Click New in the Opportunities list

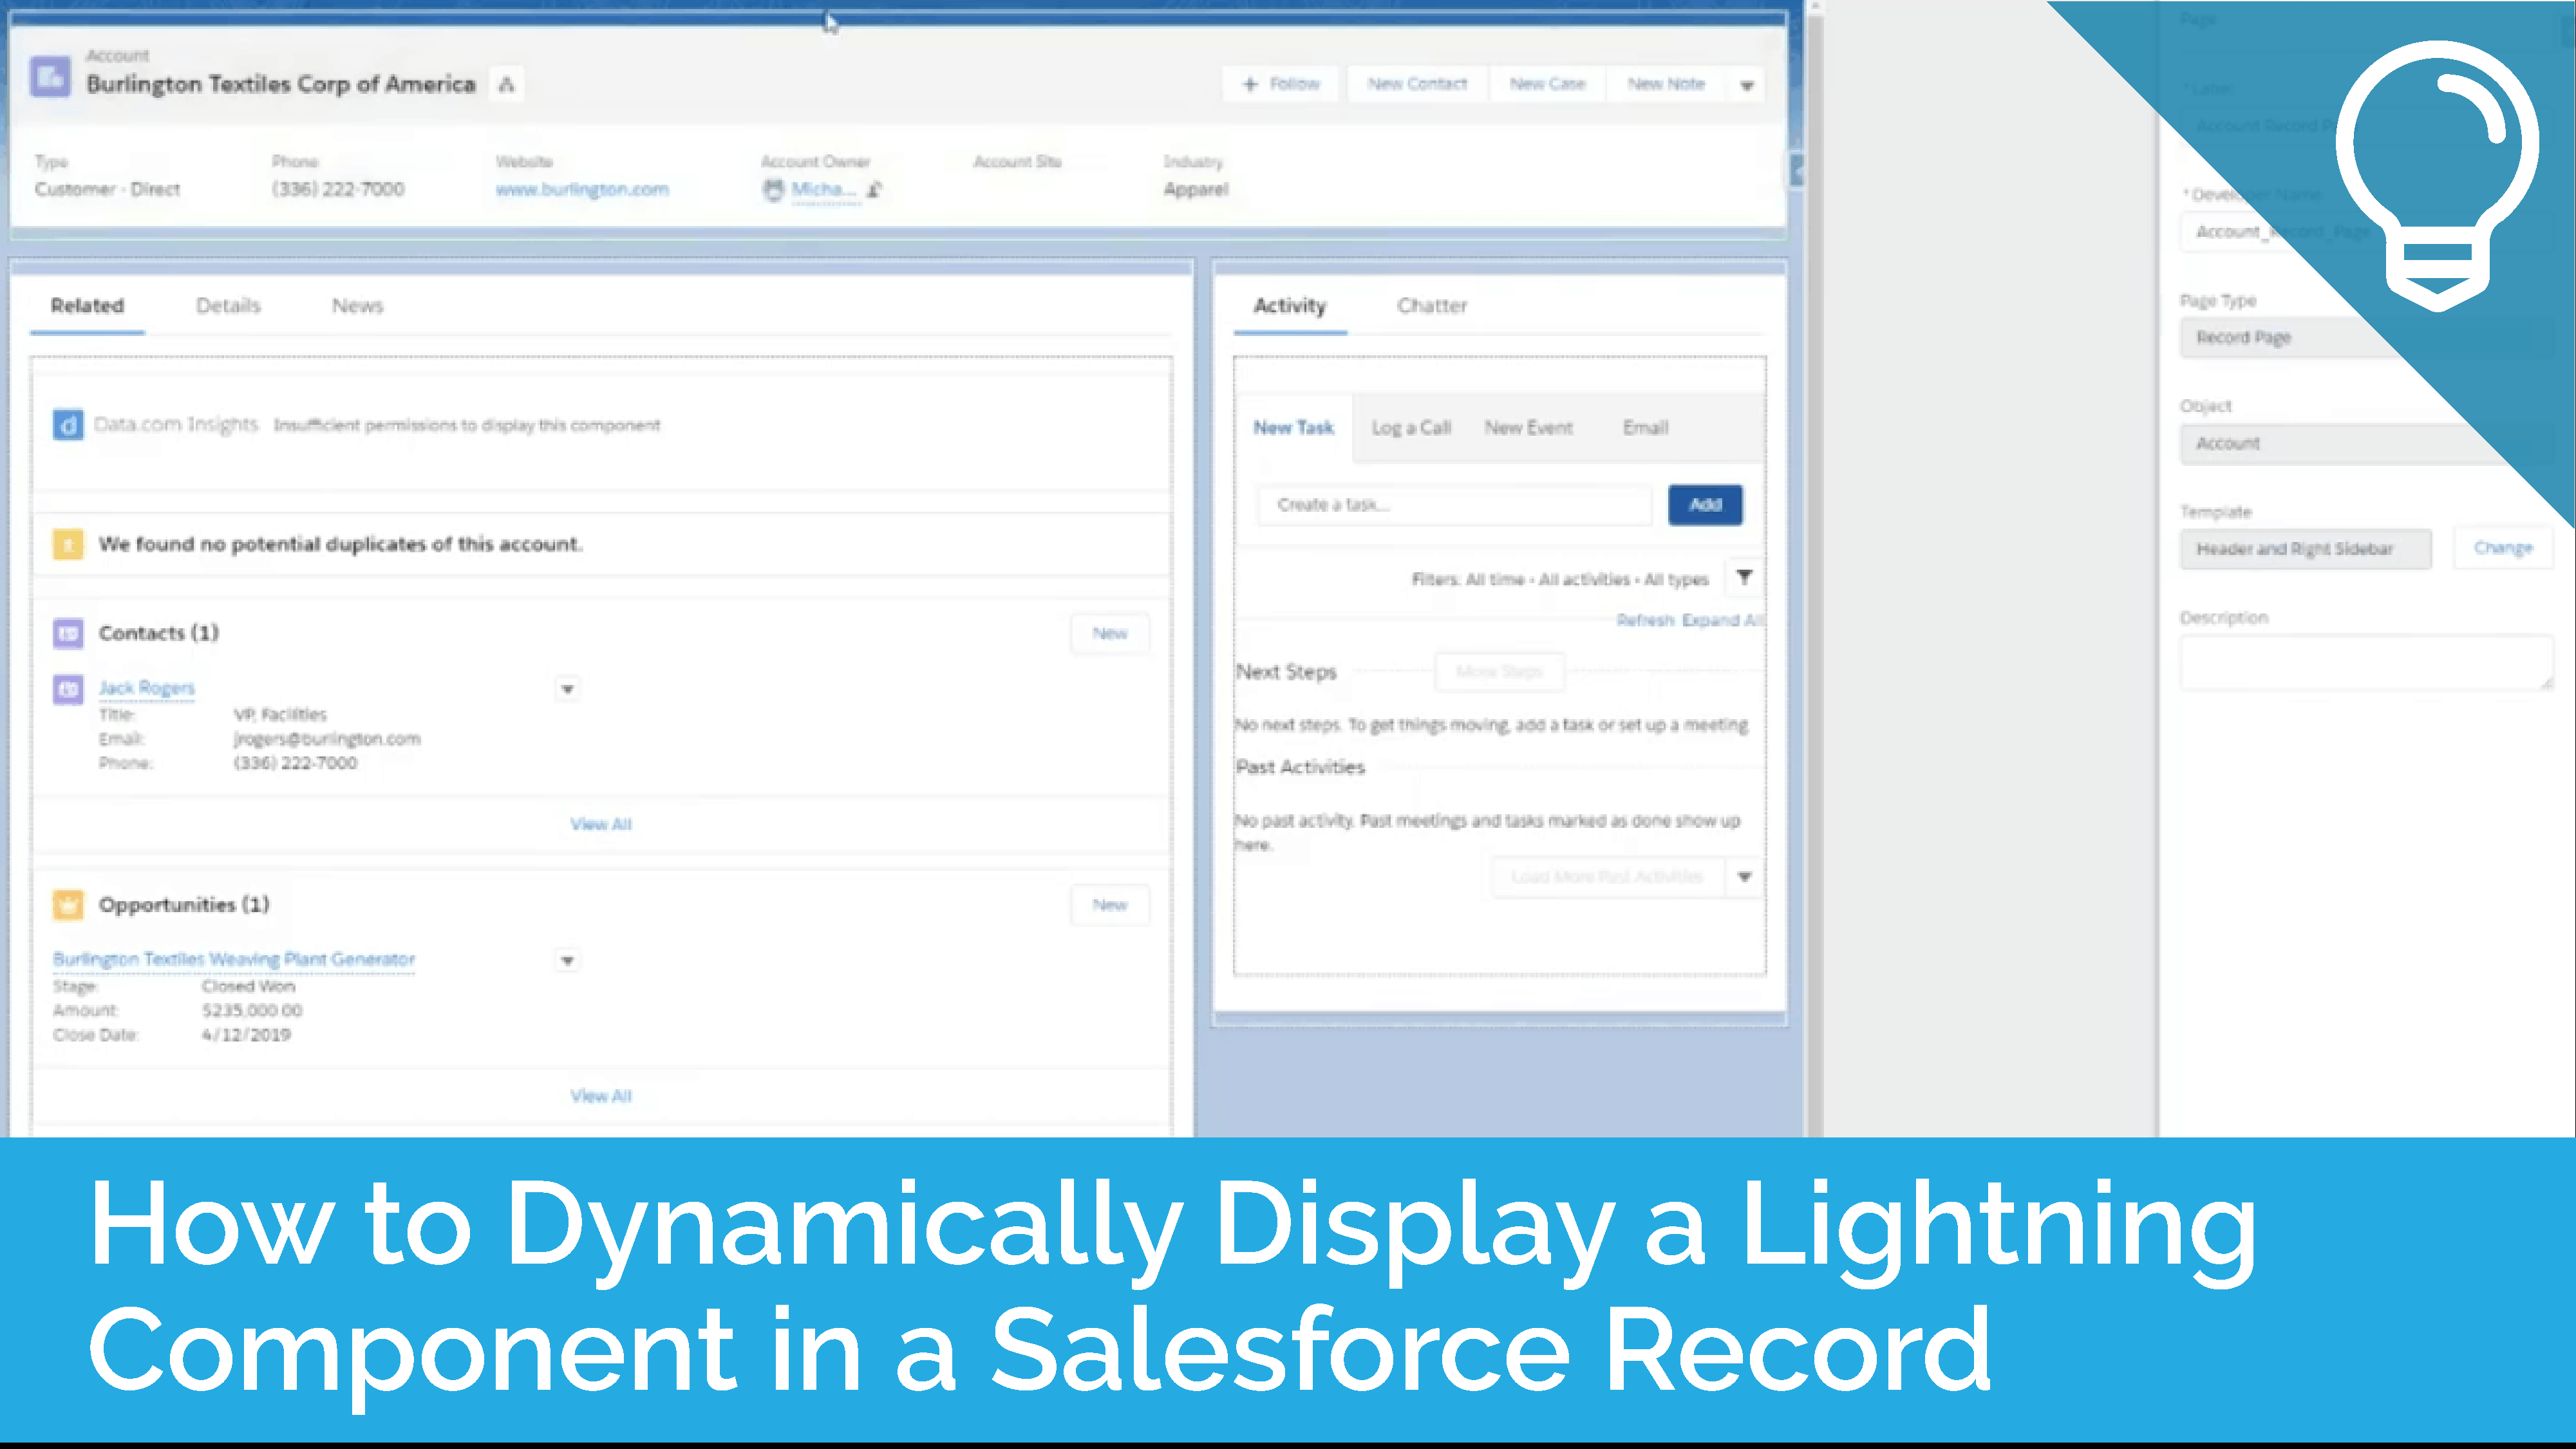[1109, 905]
